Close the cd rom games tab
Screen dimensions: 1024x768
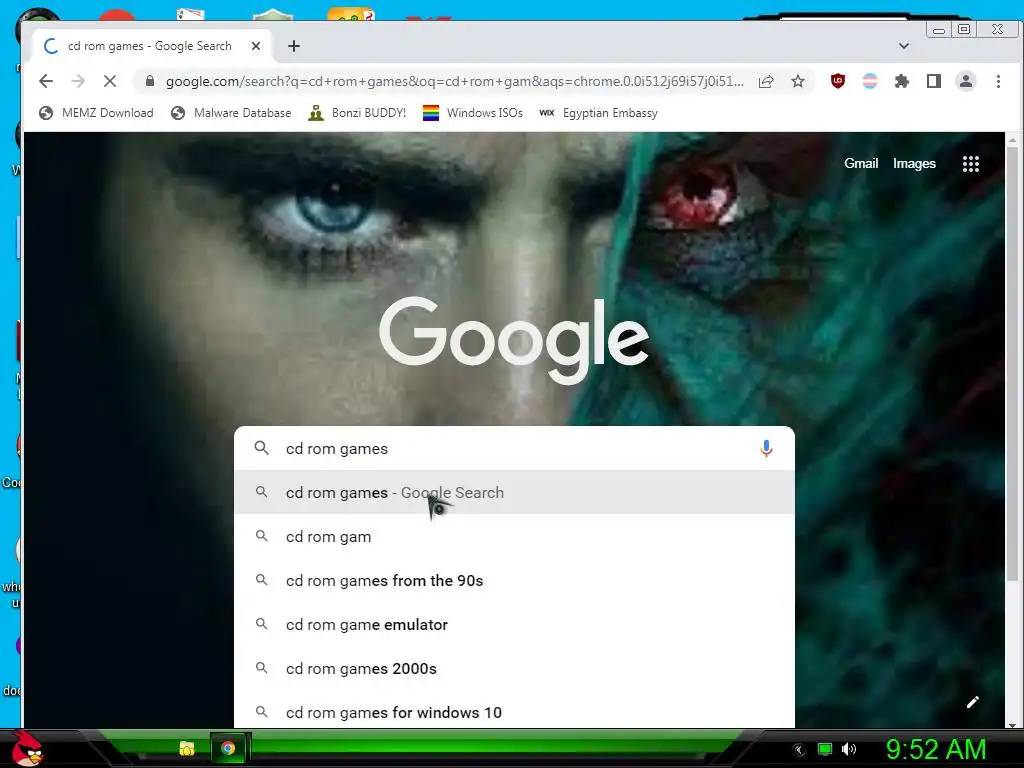pos(256,46)
